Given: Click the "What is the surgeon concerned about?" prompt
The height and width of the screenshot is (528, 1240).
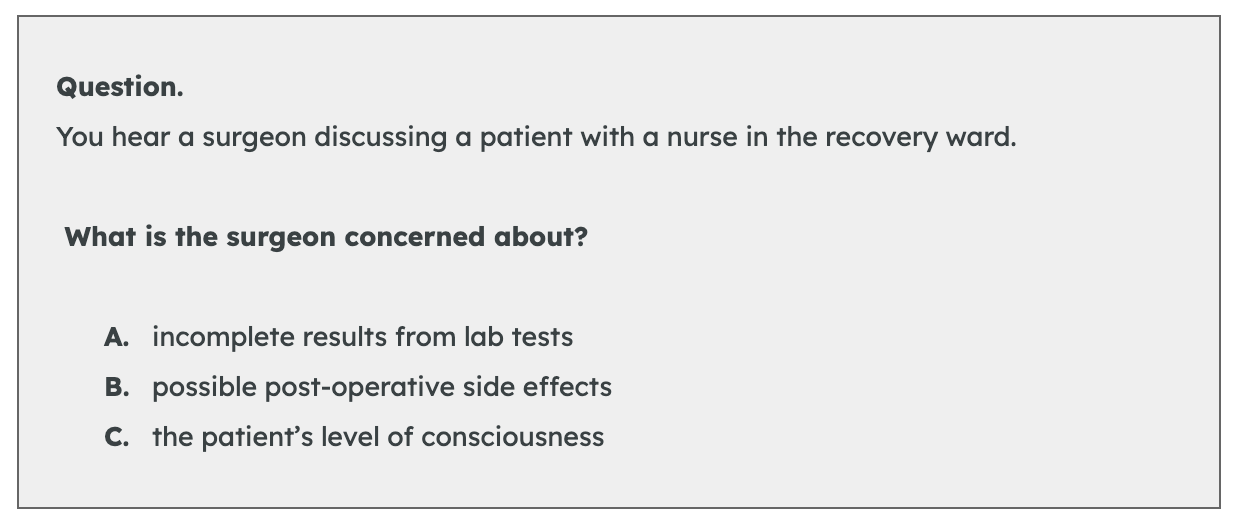Looking at the screenshot, I should (325, 238).
